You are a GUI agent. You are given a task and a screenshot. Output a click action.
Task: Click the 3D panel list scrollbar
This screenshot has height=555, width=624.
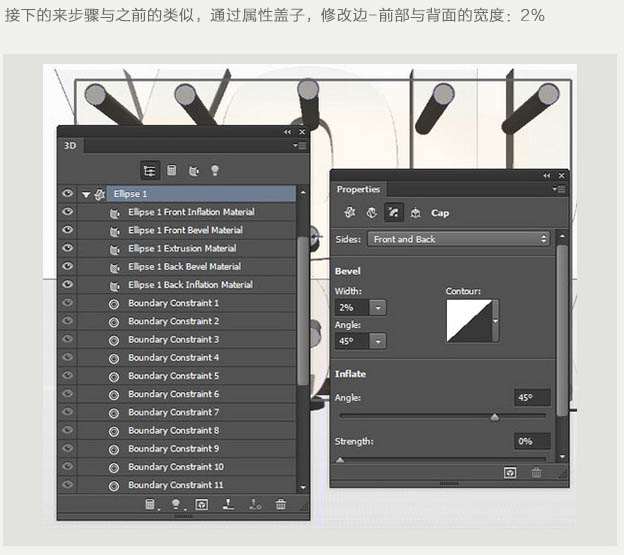[x=303, y=310]
